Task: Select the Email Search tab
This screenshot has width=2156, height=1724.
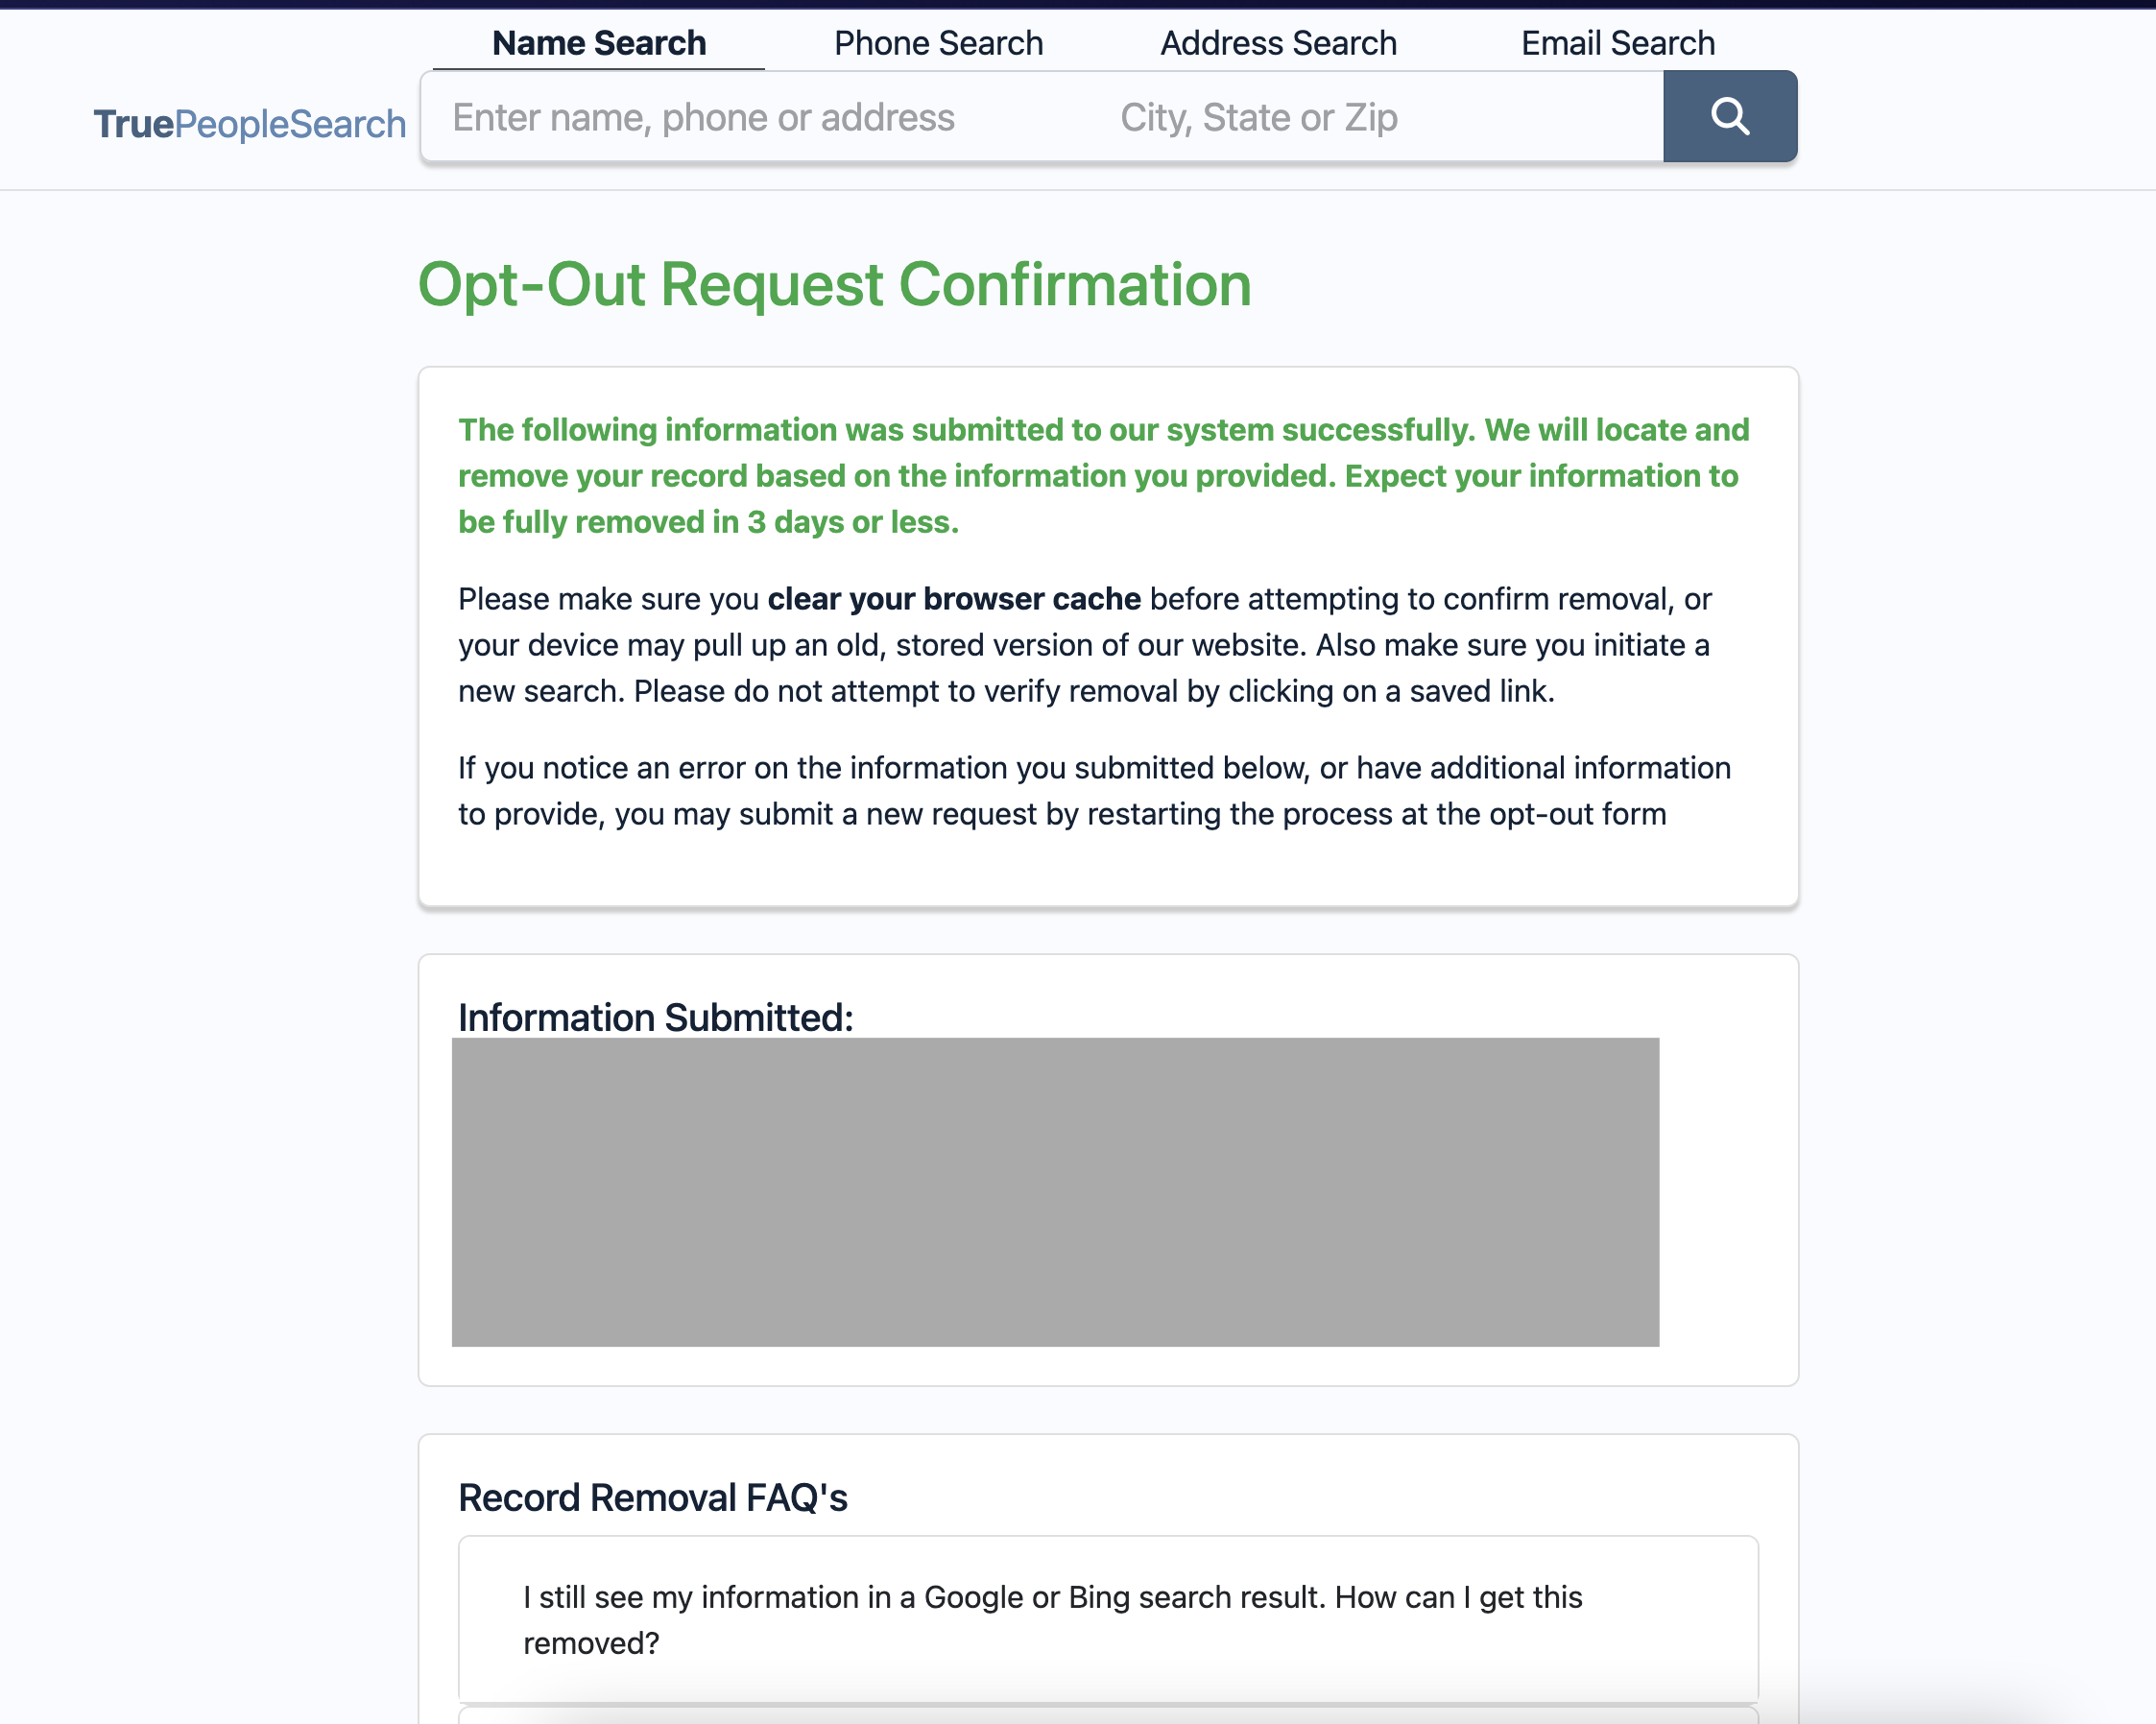Action: click(x=1617, y=43)
